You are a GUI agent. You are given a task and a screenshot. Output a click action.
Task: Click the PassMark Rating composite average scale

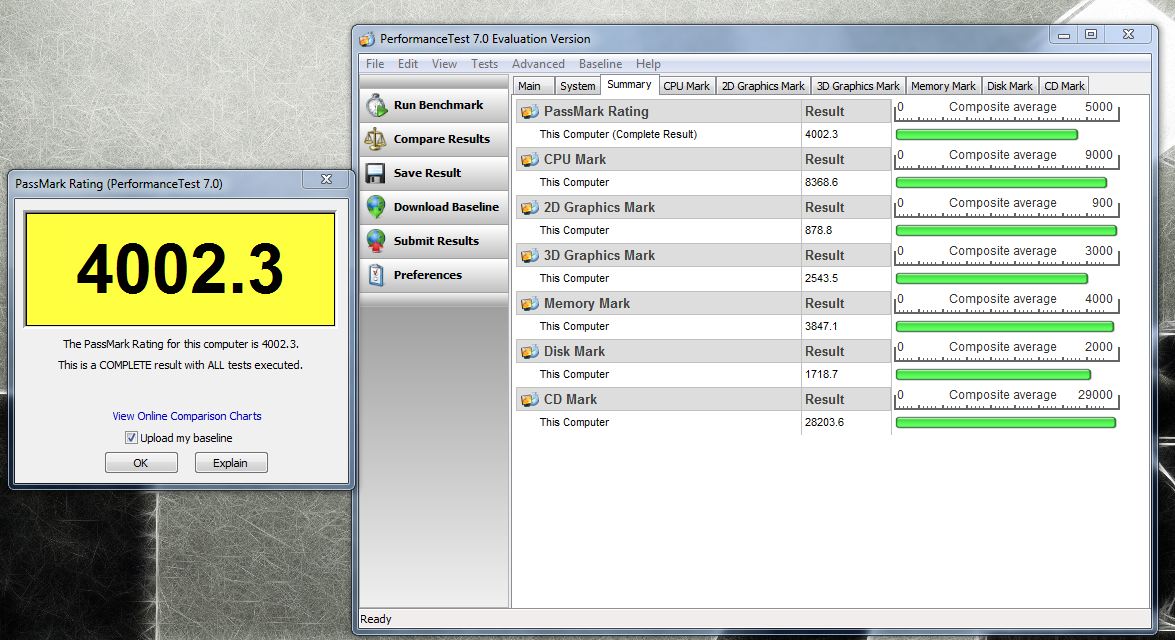(x=1006, y=111)
